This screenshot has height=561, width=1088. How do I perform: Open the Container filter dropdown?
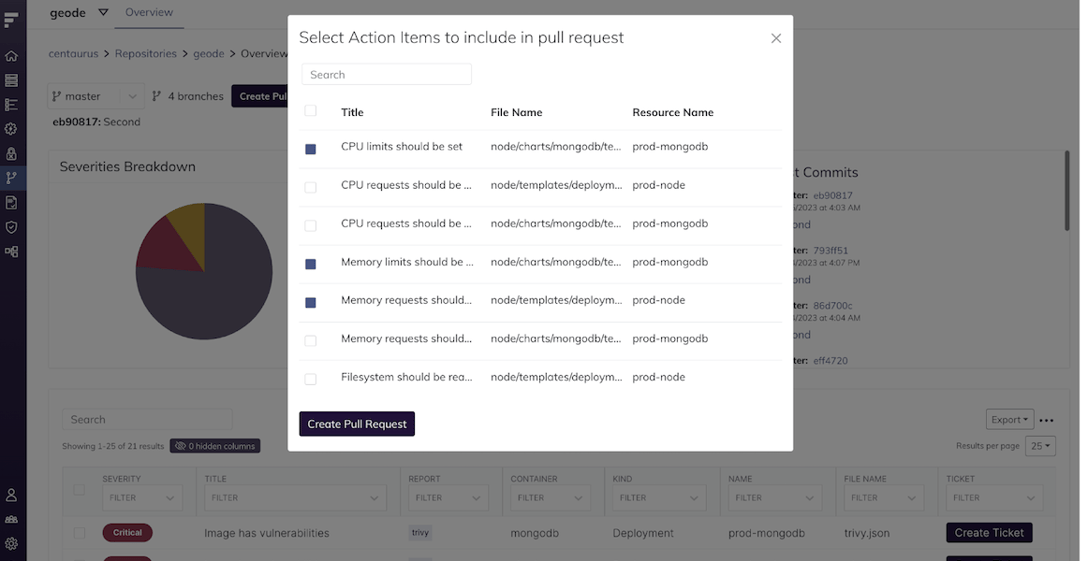click(550, 498)
